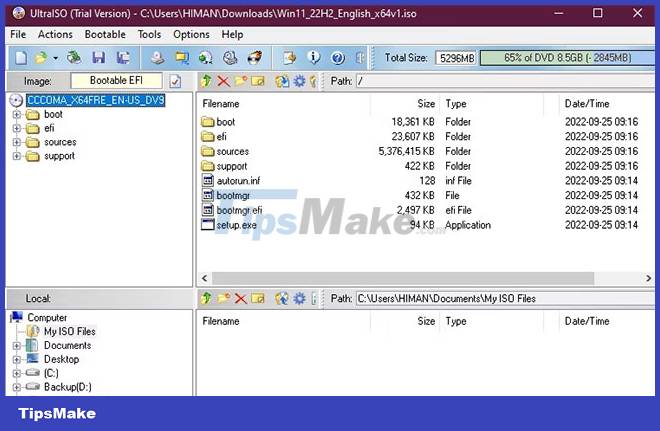660x431 pixels.
Task: Click the Rename icon in image pane toolbar
Action: pos(258,81)
